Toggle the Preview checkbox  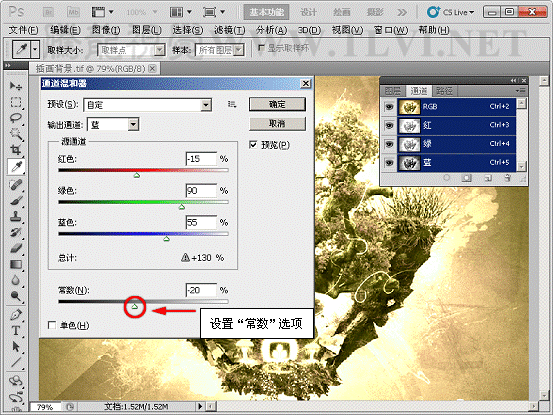[253, 145]
